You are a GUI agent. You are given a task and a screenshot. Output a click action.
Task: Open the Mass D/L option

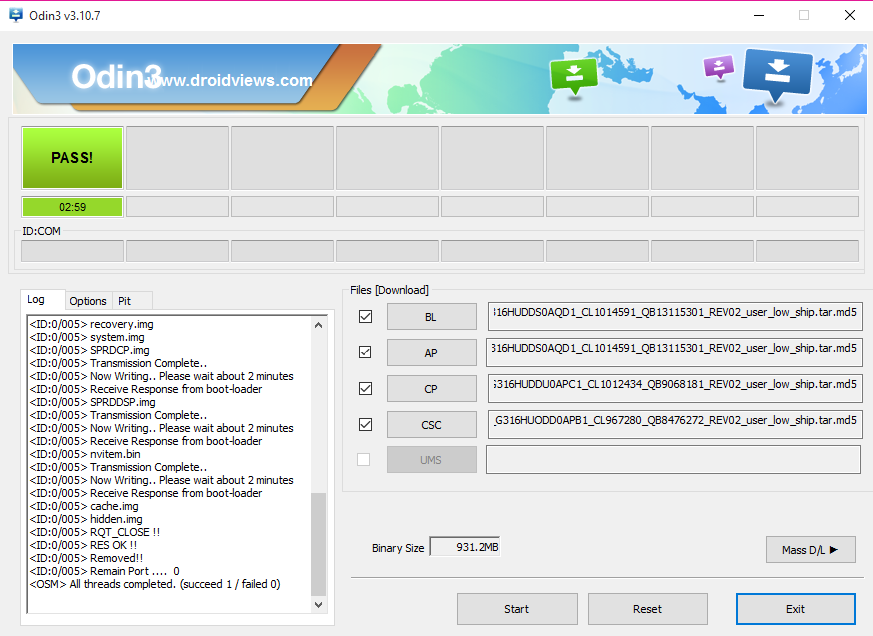click(x=811, y=550)
